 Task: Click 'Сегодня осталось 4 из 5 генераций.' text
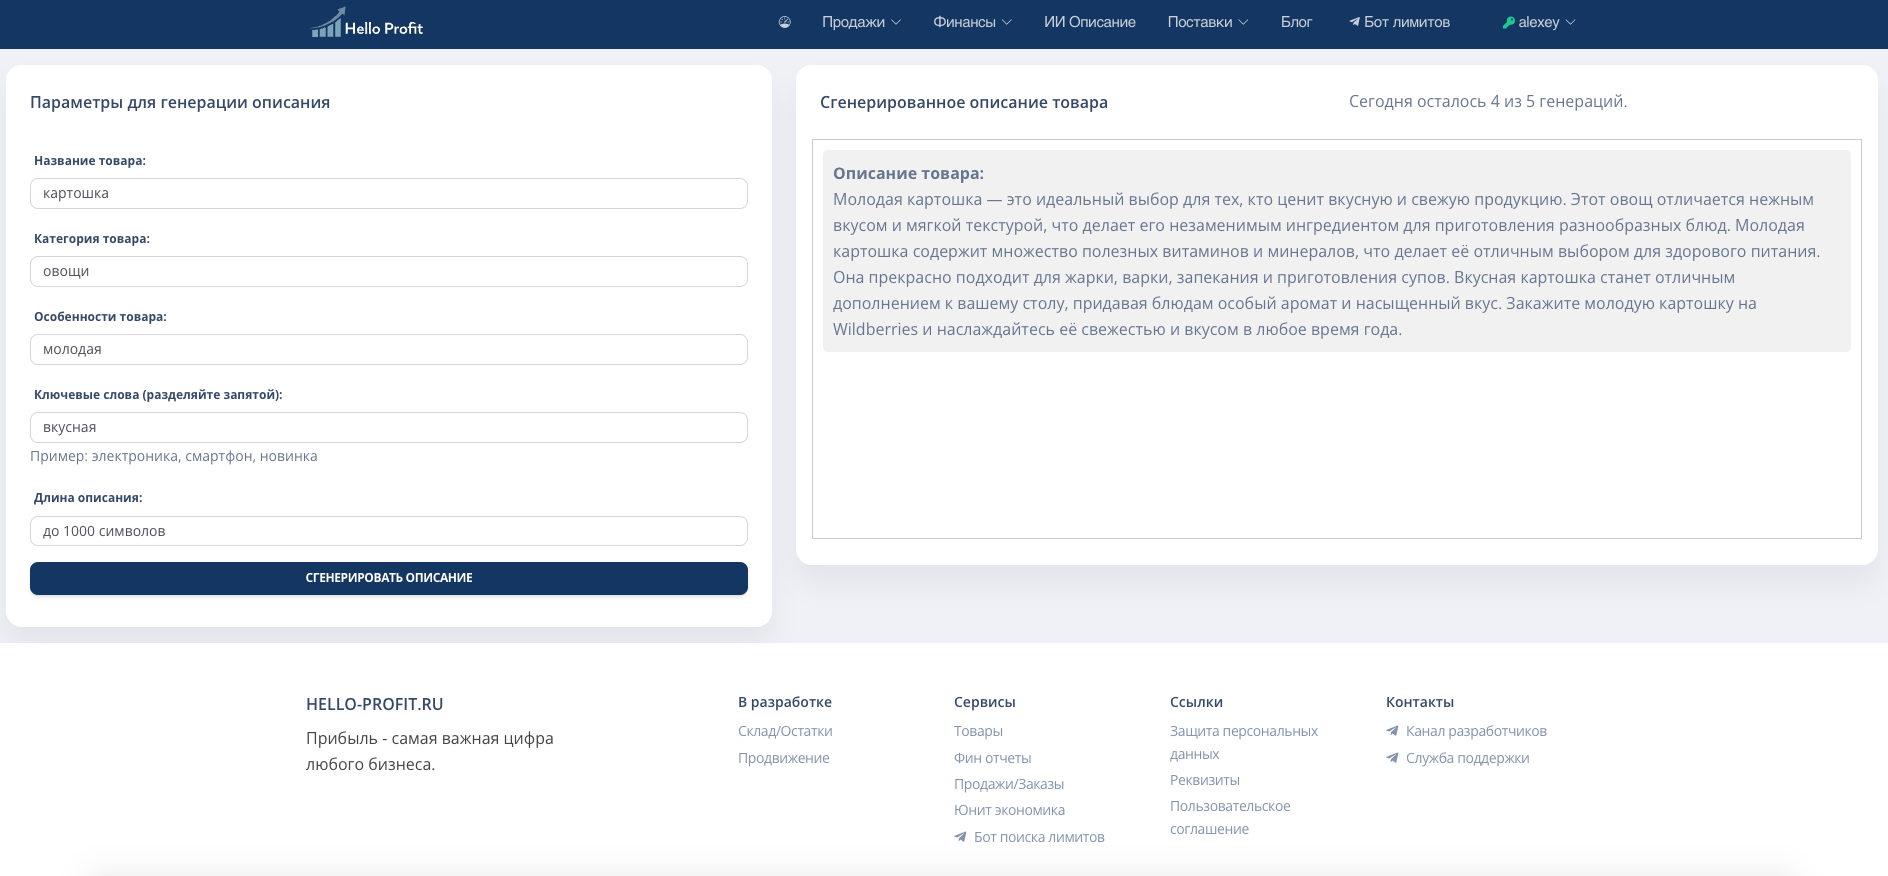[1488, 101]
